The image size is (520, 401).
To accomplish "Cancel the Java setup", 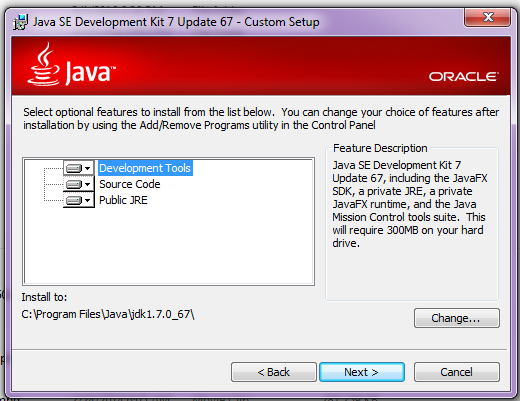I will coord(457,372).
